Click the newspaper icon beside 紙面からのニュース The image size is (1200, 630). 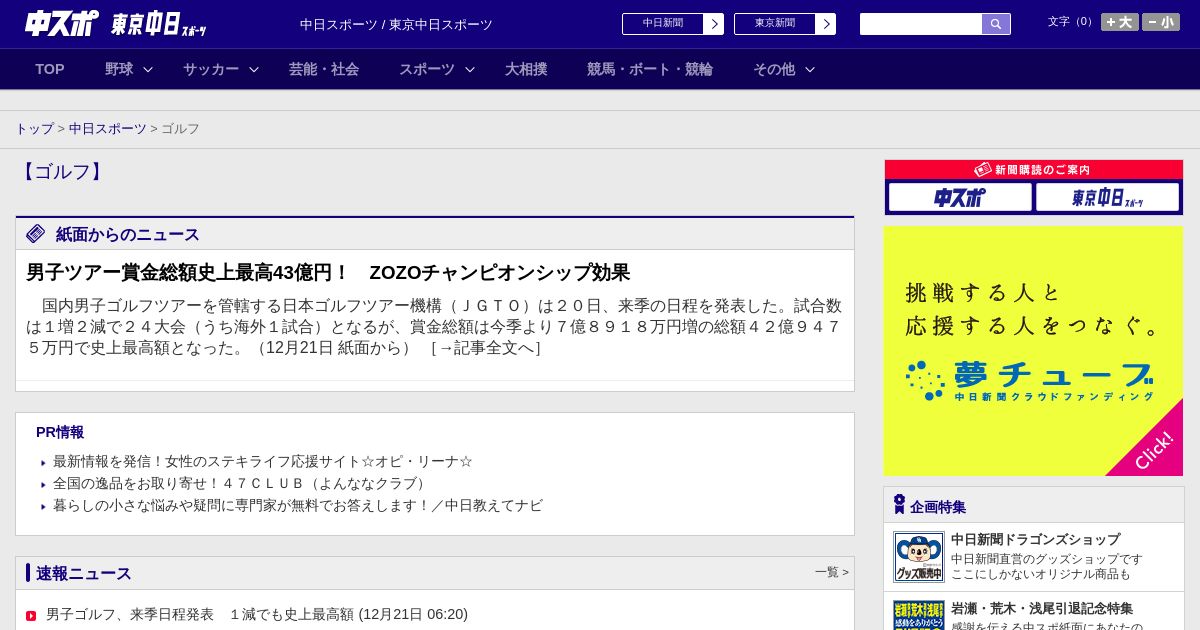coord(36,233)
